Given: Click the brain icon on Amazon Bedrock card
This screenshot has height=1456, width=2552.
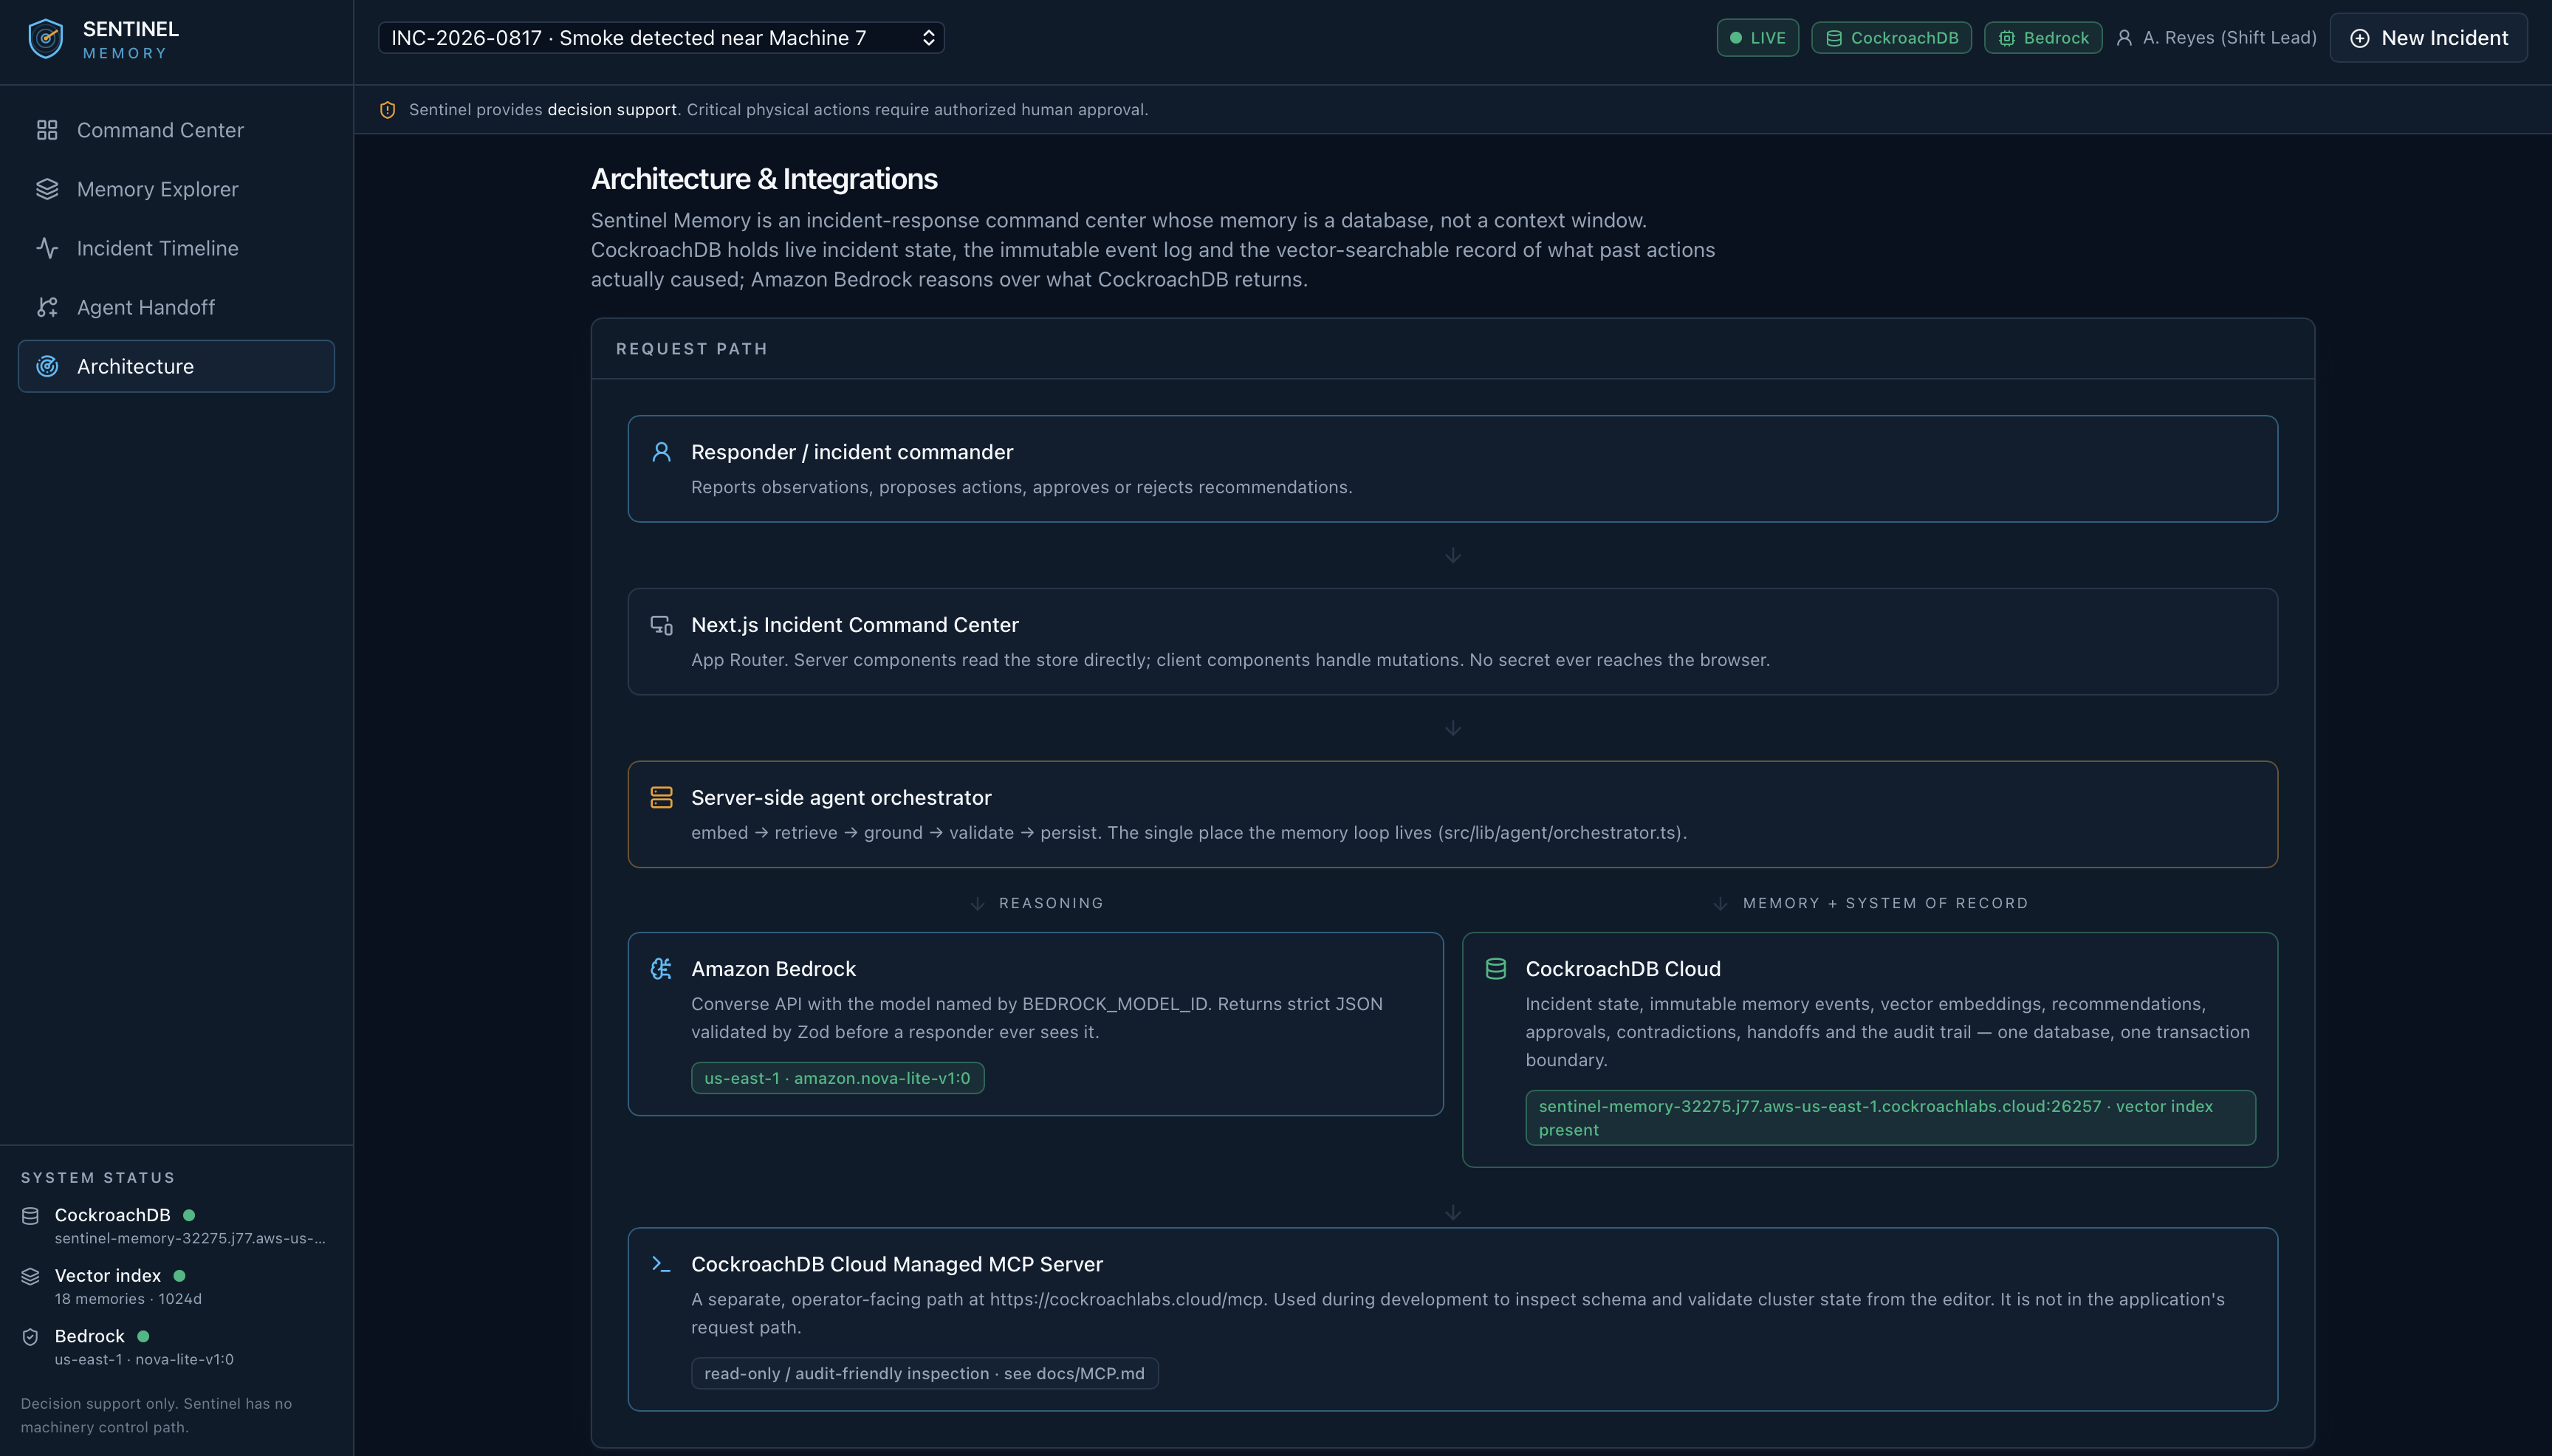Looking at the screenshot, I should [x=661, y=969].
